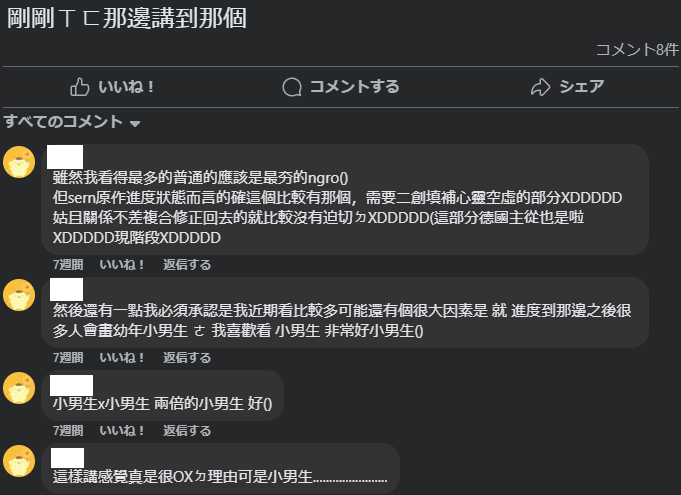Click the hidden username above the first comment
The image size is (681, 495).
(x=65, y=157)
